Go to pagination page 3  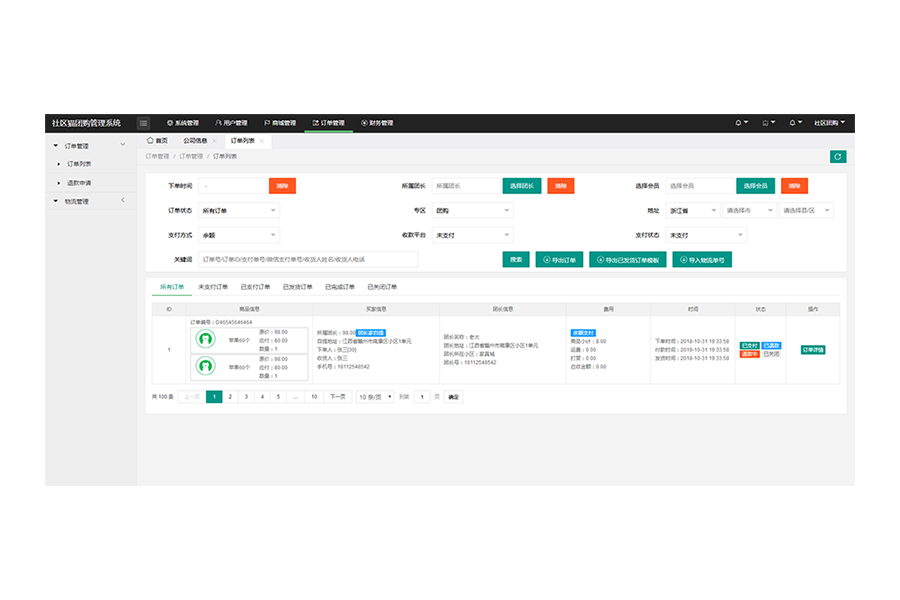(x=246, y=397)
